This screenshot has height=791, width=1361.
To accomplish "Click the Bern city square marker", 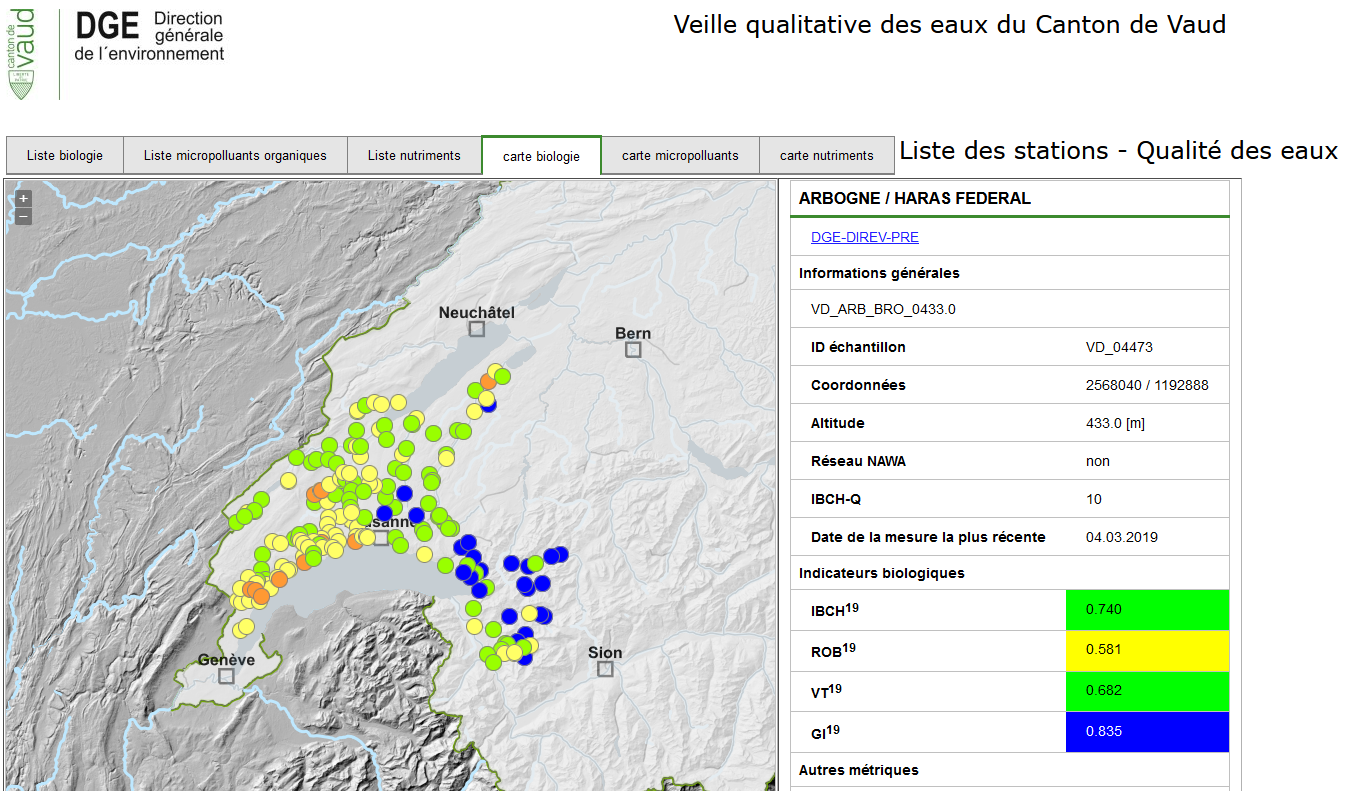I will (633, 349).
